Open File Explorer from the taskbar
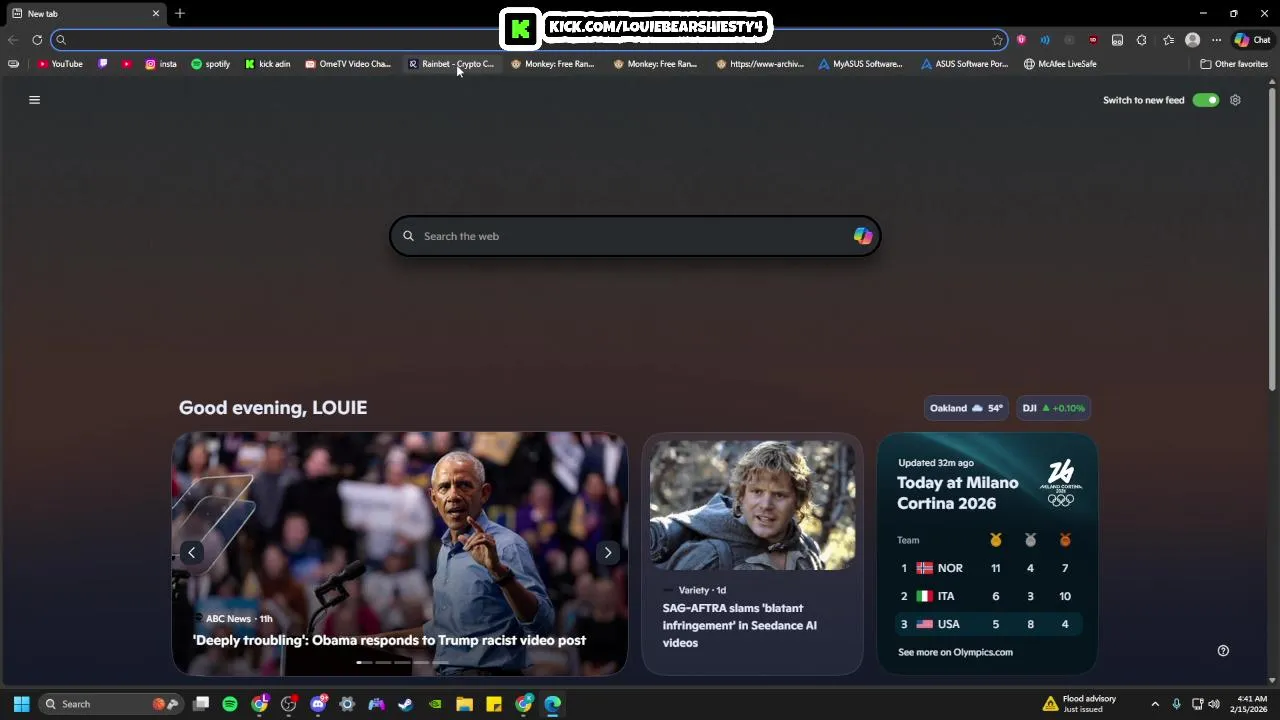1280x720 pixels. [464, 704]
